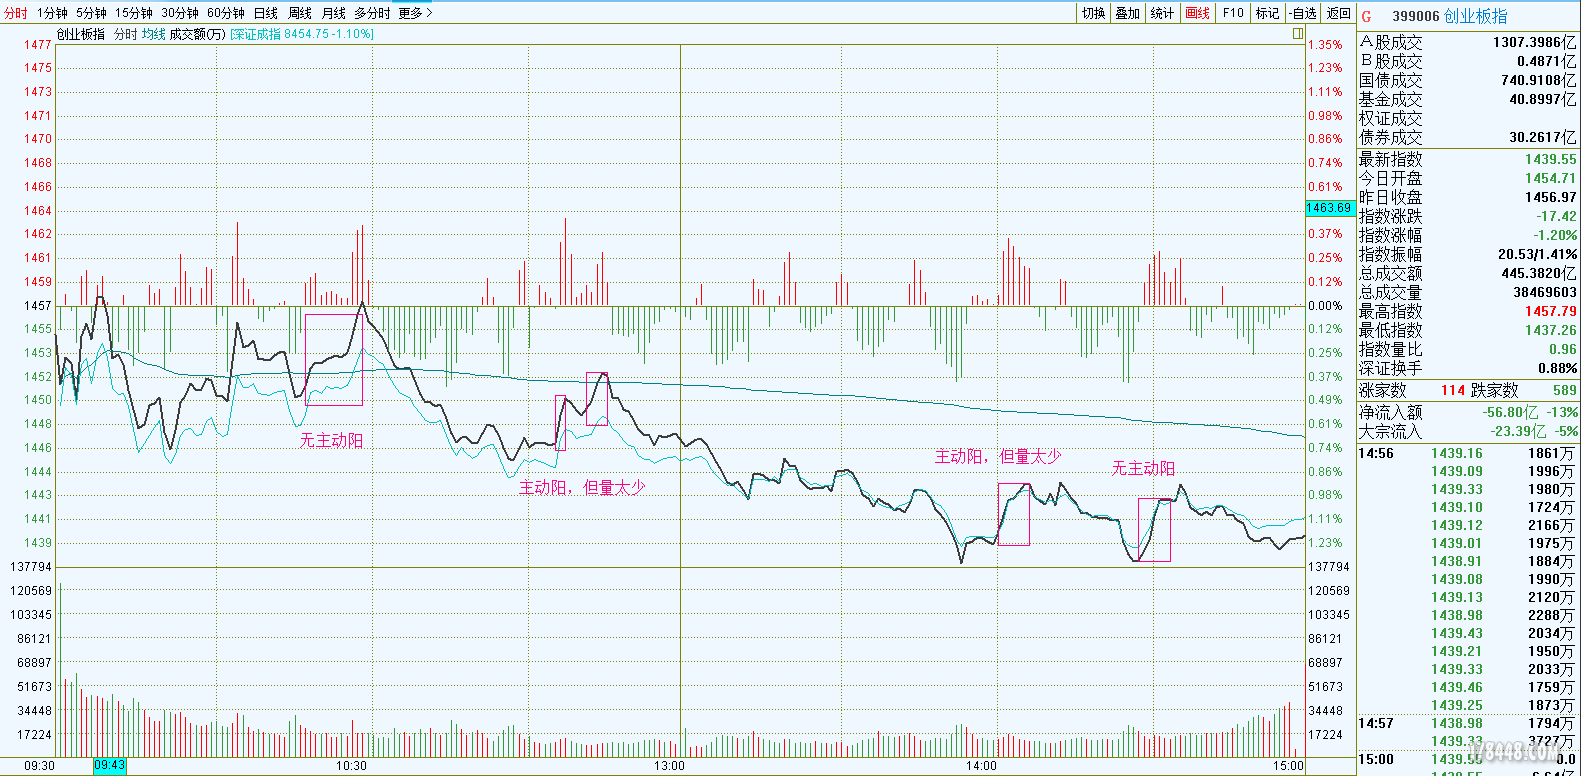Click the 切换 toolbar button
This screenshot has width=1581, height=776.
pos(1093,13)
